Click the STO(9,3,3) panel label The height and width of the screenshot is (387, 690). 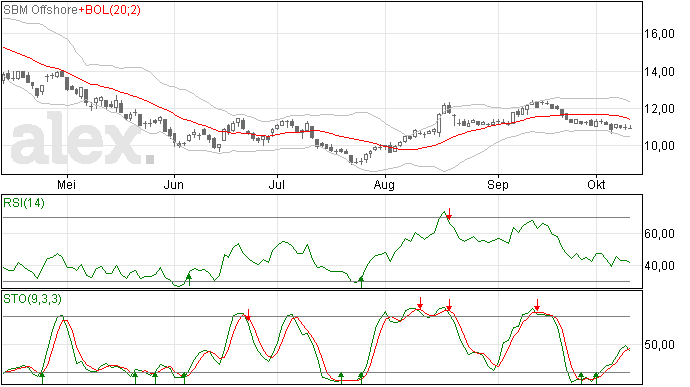click(33, 299)
